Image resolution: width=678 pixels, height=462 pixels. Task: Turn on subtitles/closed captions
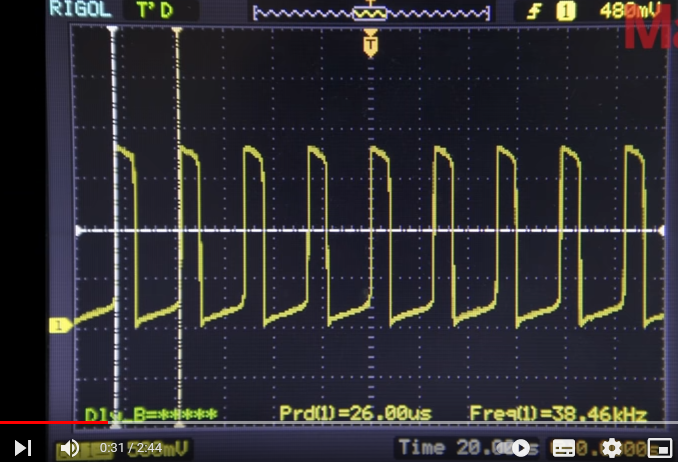564,447
